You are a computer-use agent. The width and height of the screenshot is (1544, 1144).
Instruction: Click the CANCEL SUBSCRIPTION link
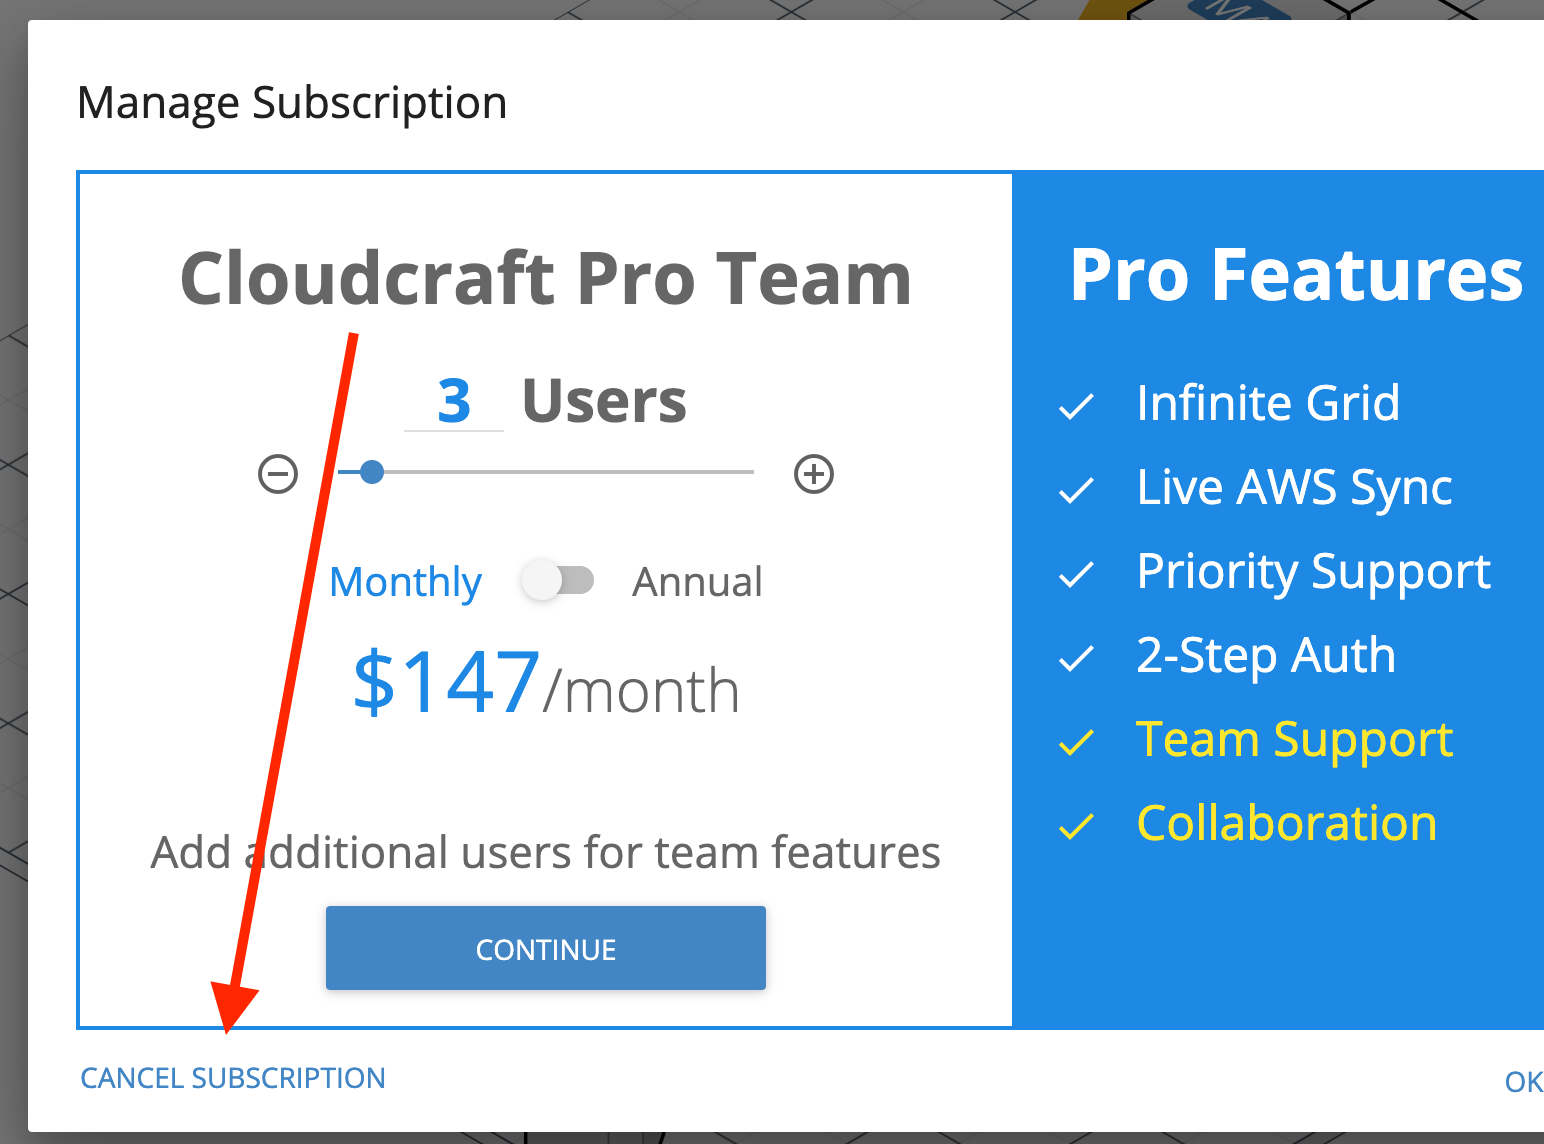click(x=233, y=1078)
